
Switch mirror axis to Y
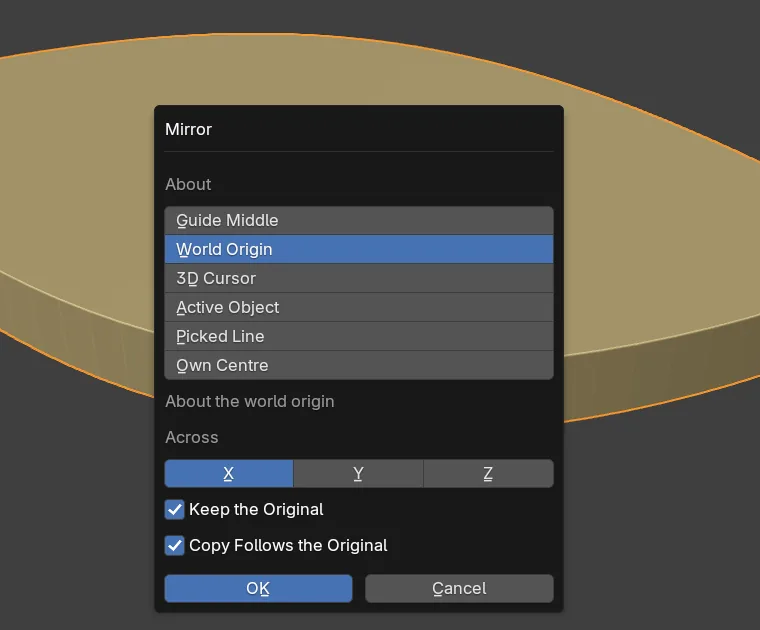(358, 473)
